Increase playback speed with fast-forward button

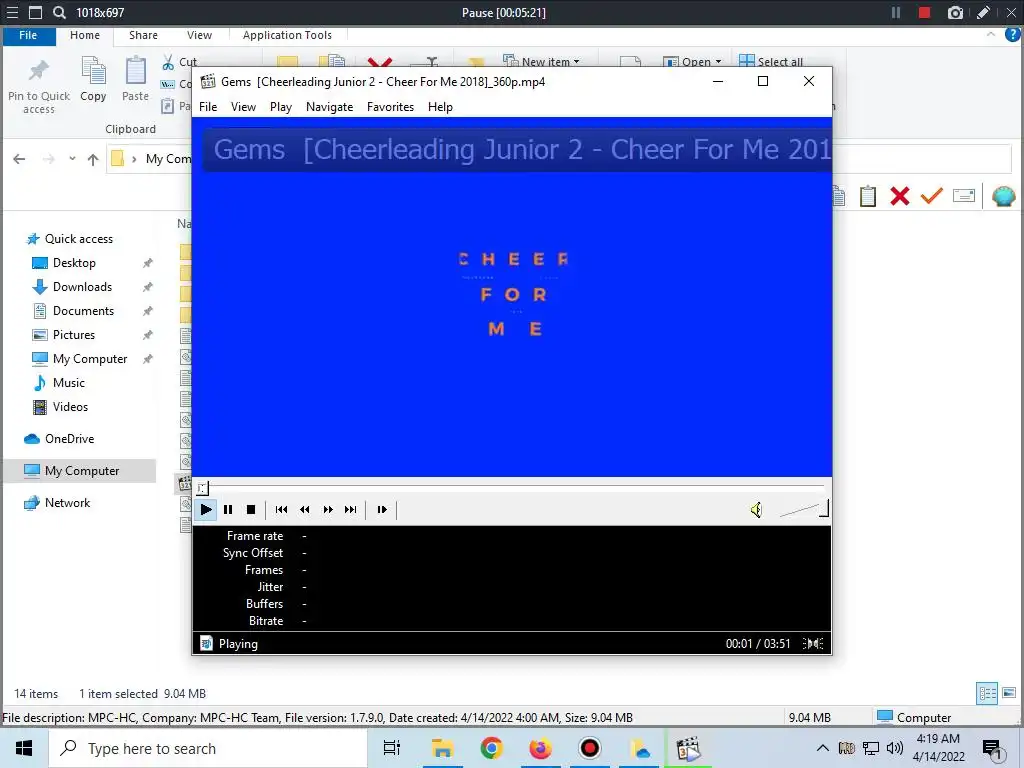point(328,509)
